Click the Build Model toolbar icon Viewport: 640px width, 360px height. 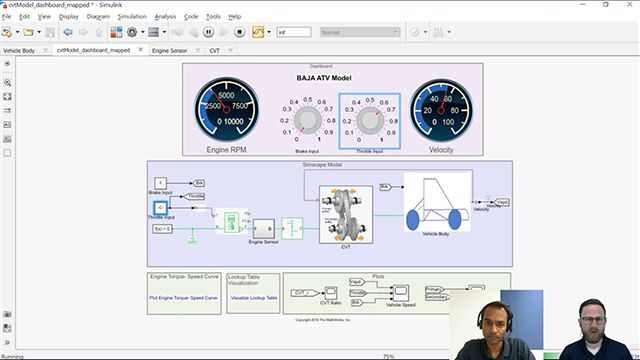[438, 32]
